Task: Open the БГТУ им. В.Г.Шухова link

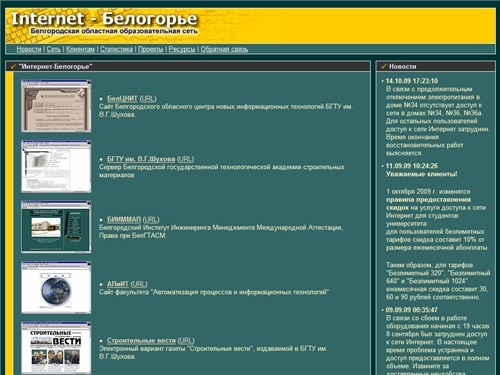Action: [141, 159]
